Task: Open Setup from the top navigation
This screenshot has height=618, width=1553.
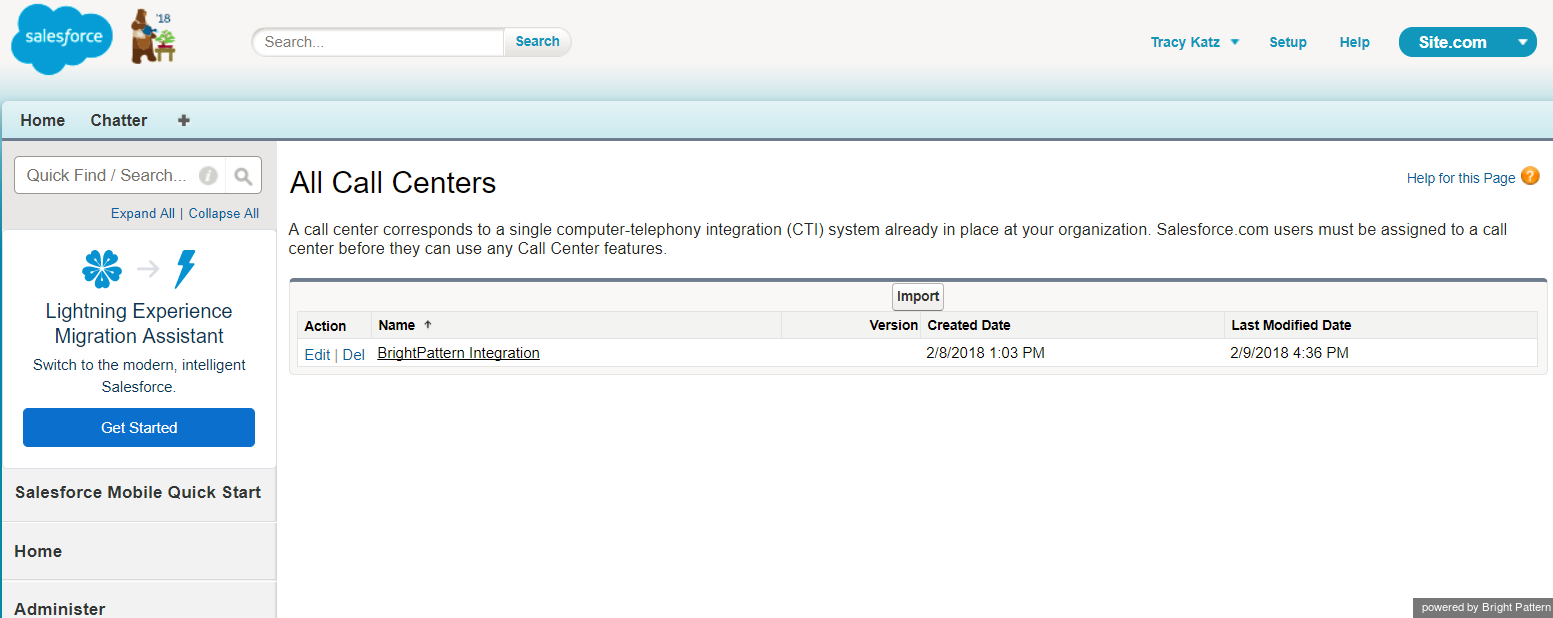Action: 1288,42
